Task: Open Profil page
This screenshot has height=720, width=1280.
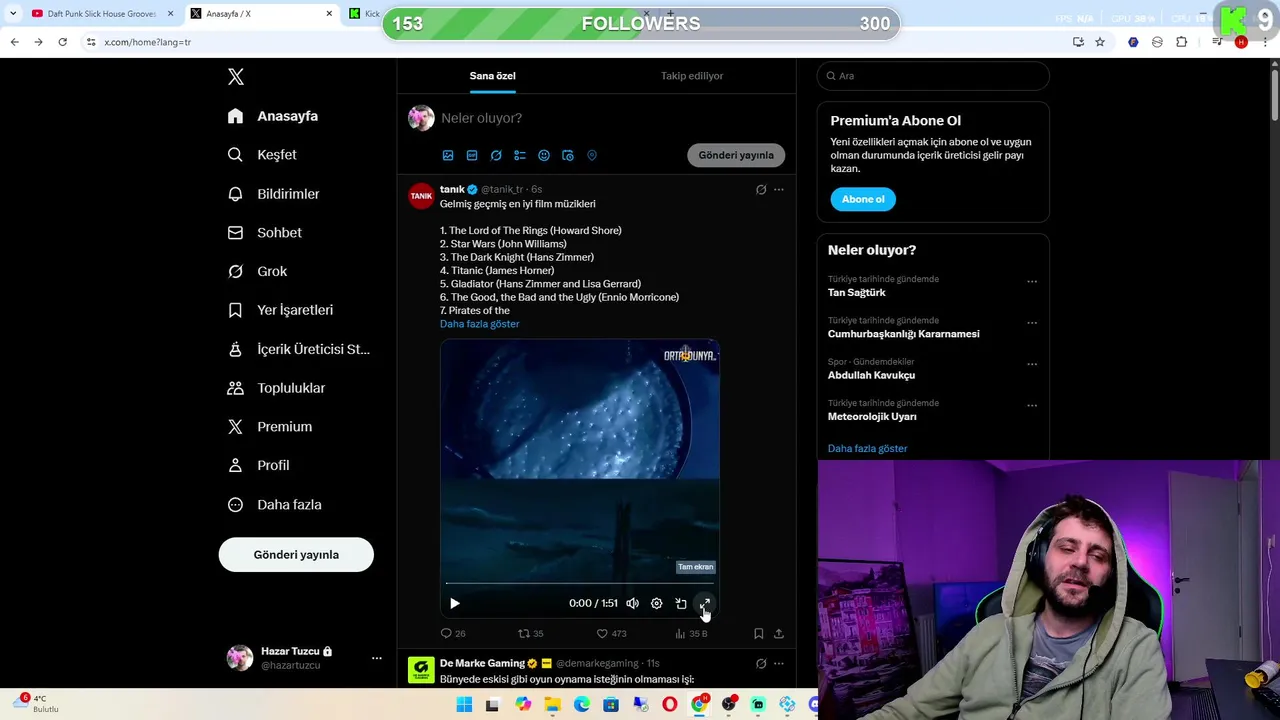Action: pyautogui.click(x=259, y=466)
